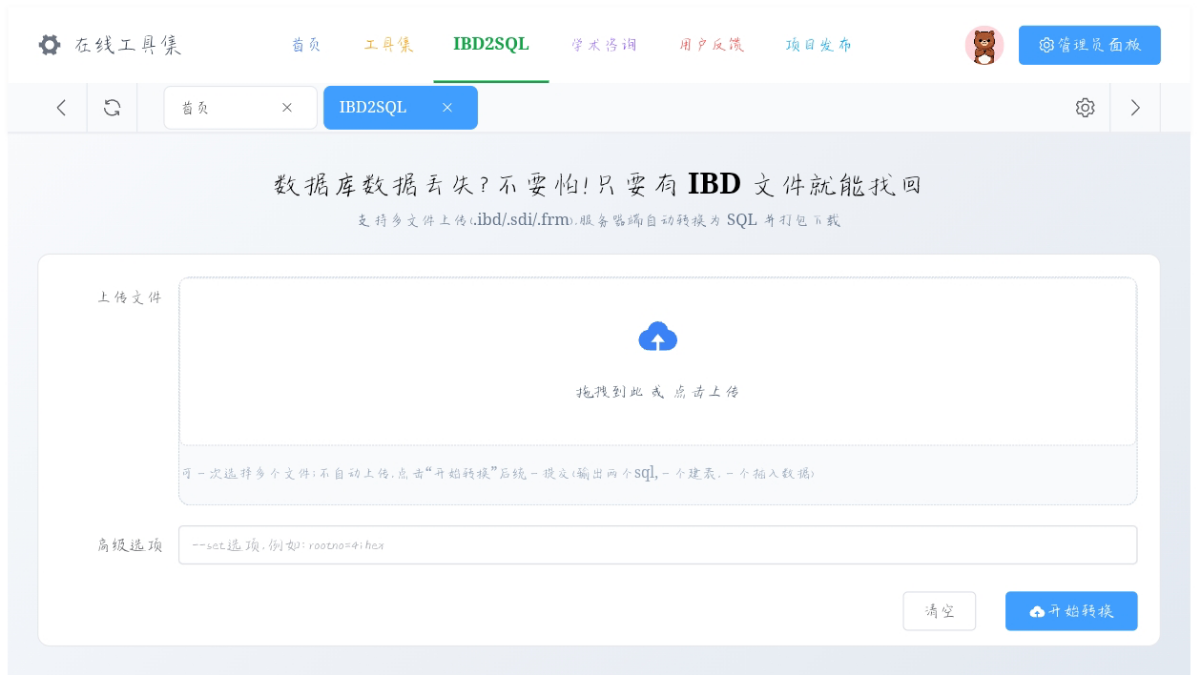The width and height of the screenshot is (1200, 675).
Task: Open the 工具集 navigation menu item
Action: 388,45
